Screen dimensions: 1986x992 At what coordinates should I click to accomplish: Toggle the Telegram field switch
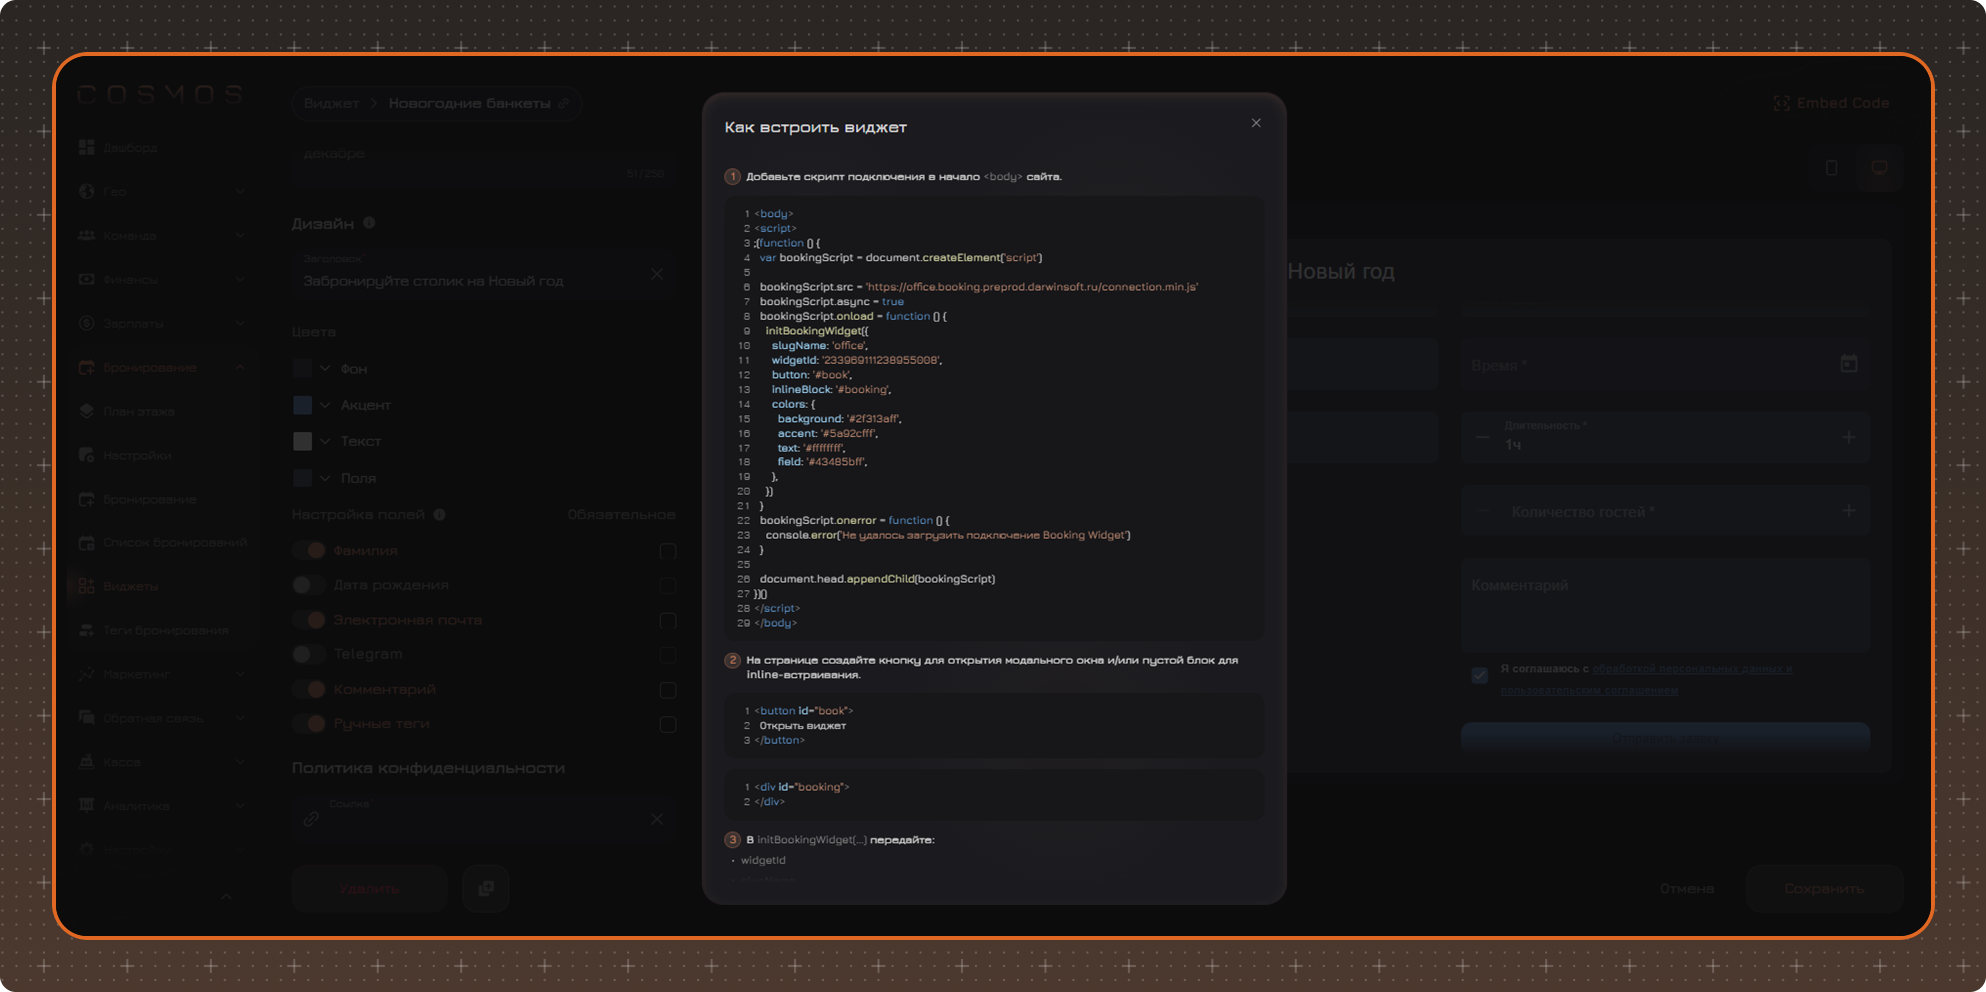309,654
